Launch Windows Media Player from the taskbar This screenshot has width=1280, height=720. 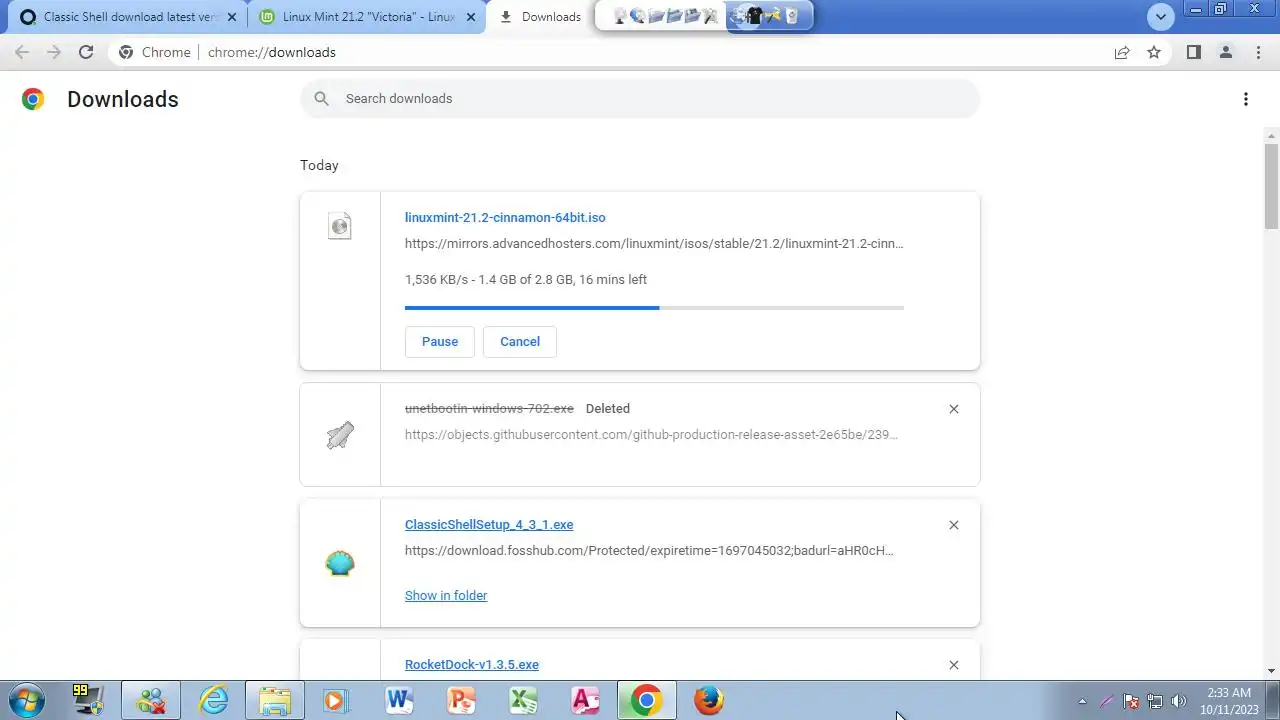[337, 700]
